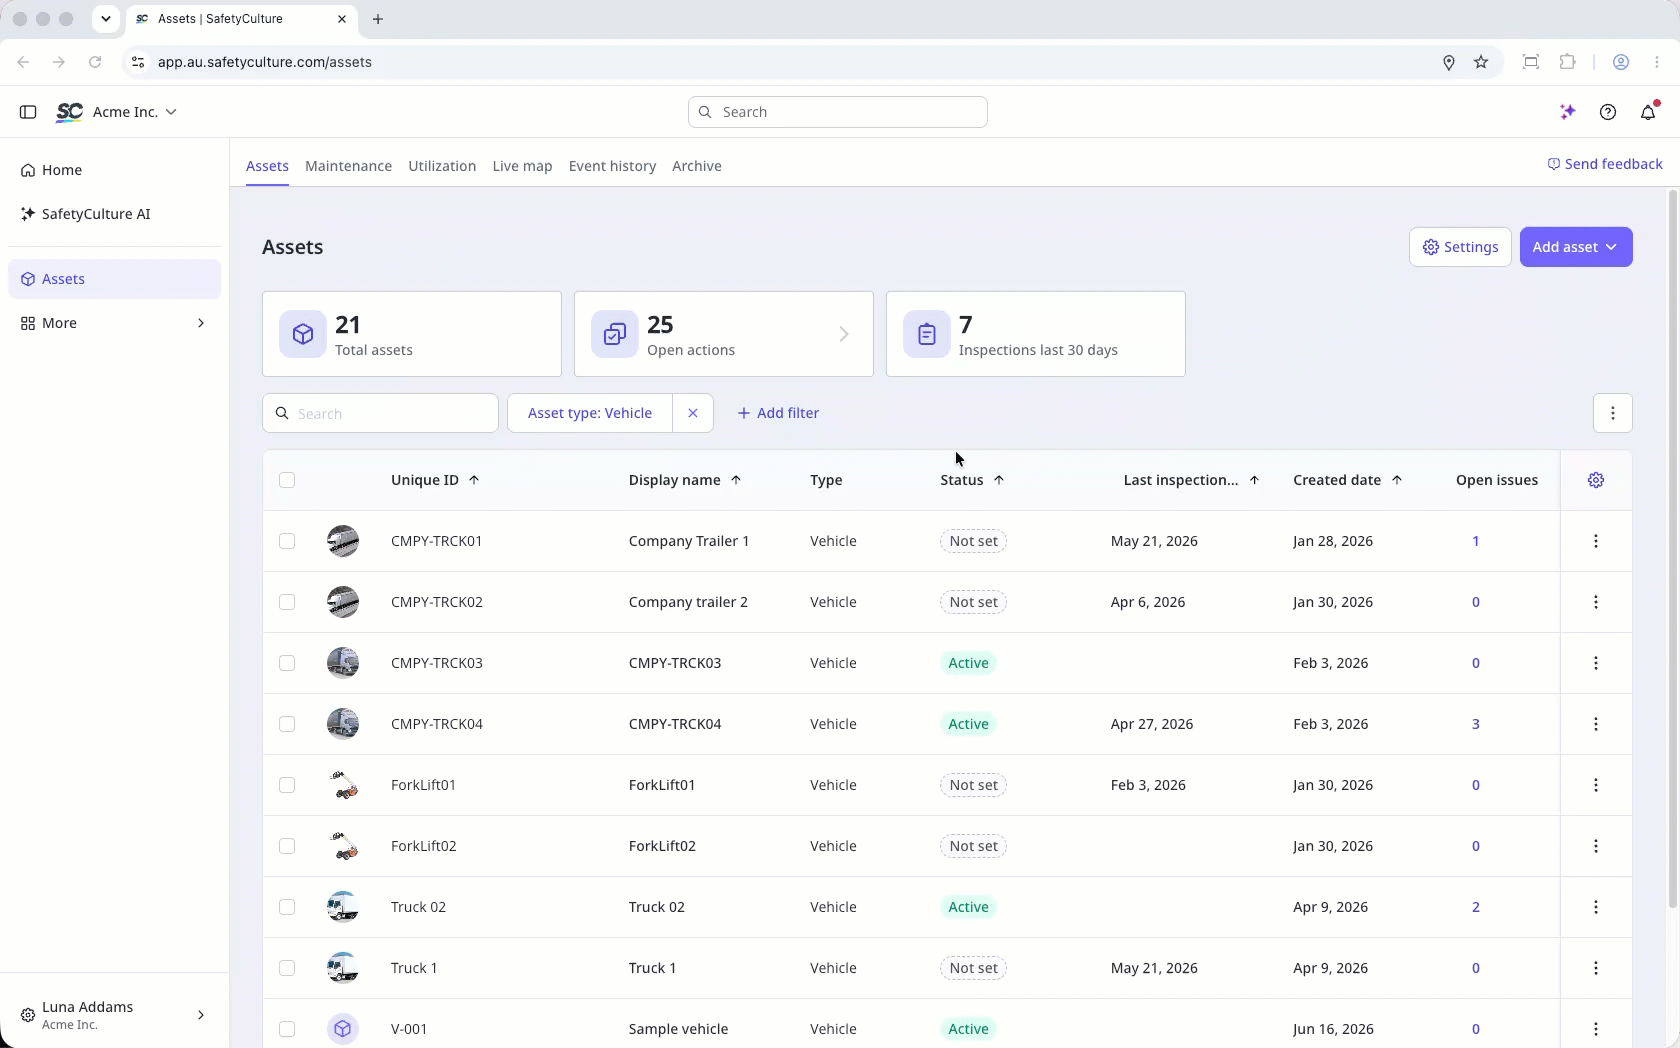Open the Live map tab
Viewport: 1680px width, 1048px height.
click(522, 166)
